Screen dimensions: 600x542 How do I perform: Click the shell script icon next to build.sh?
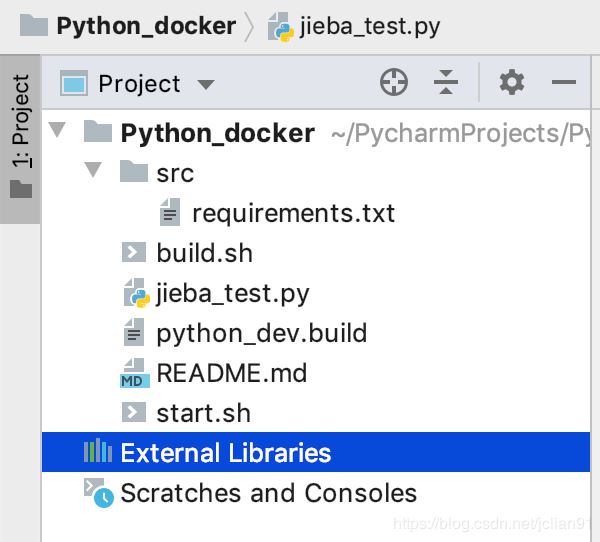[133, 253]
